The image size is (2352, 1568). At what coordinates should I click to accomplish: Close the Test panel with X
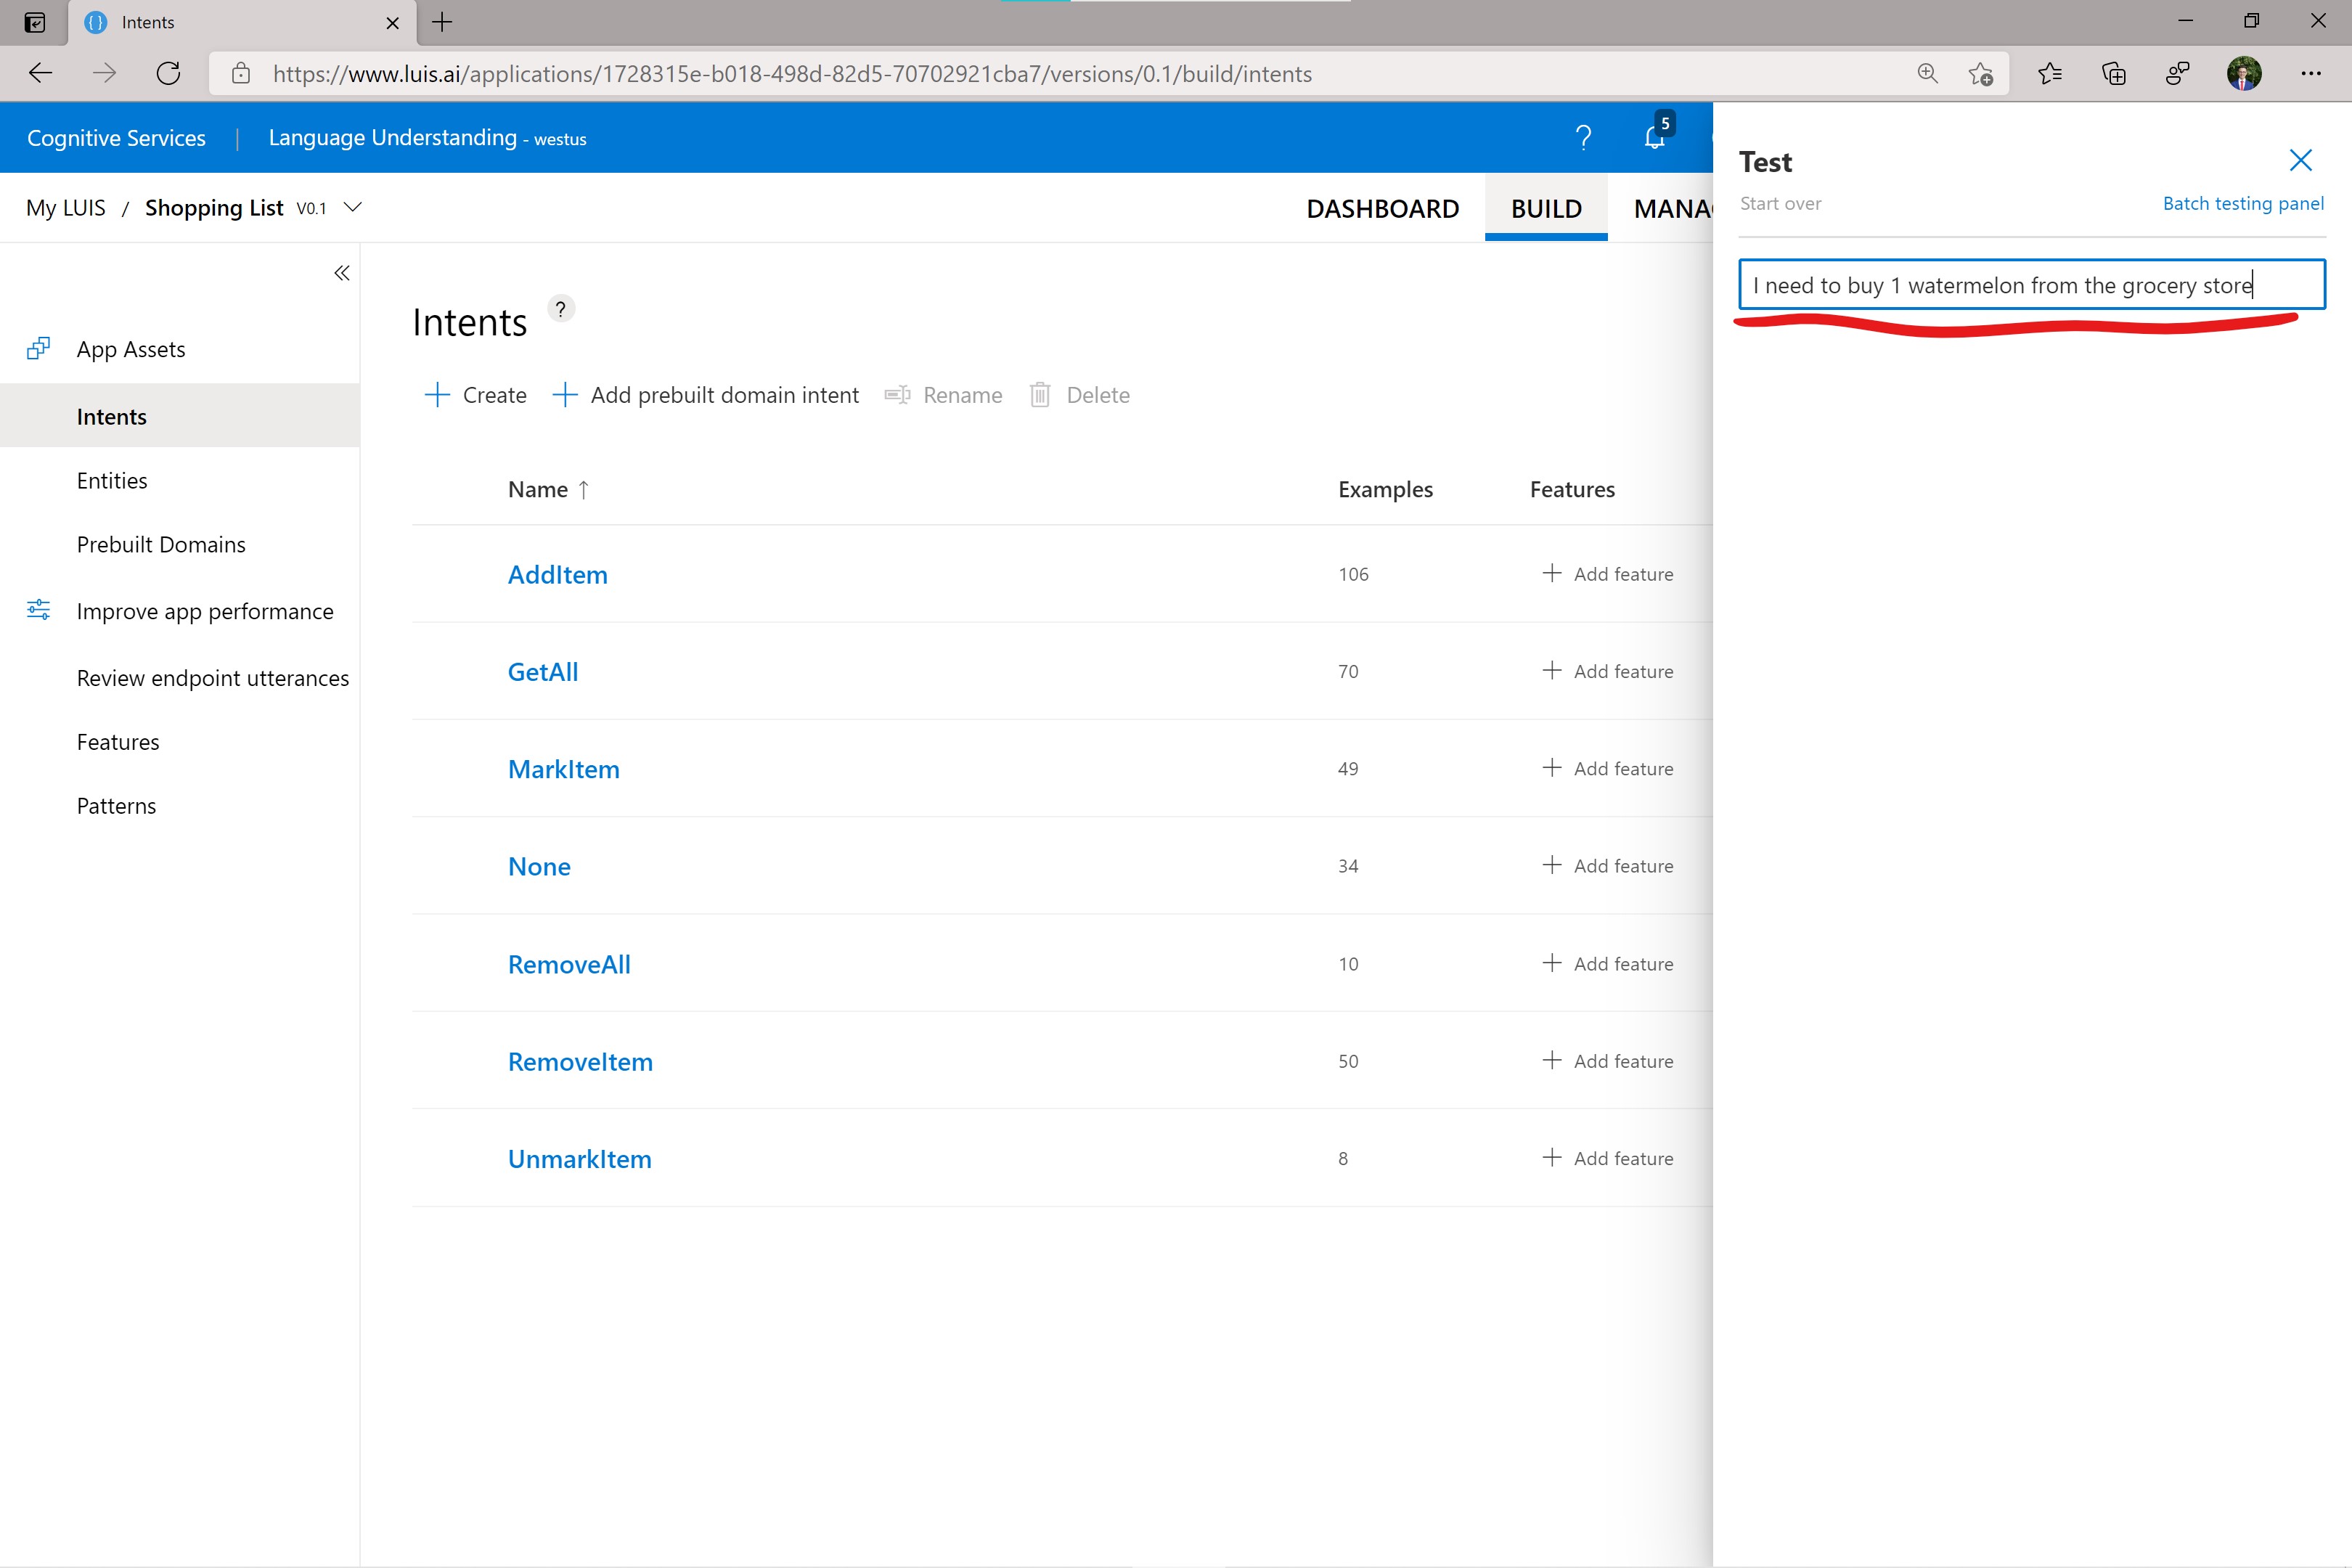2300,161
